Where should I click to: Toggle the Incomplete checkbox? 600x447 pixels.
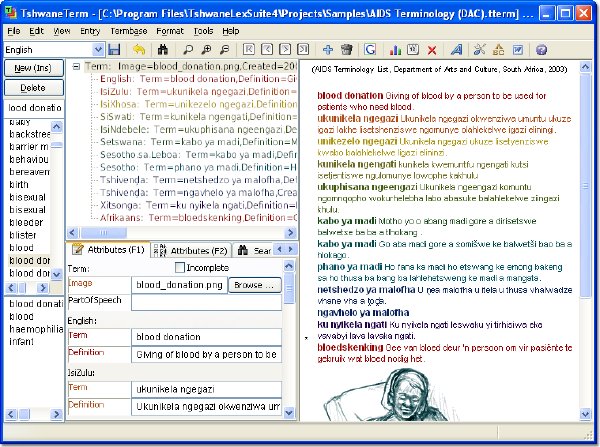179,268
